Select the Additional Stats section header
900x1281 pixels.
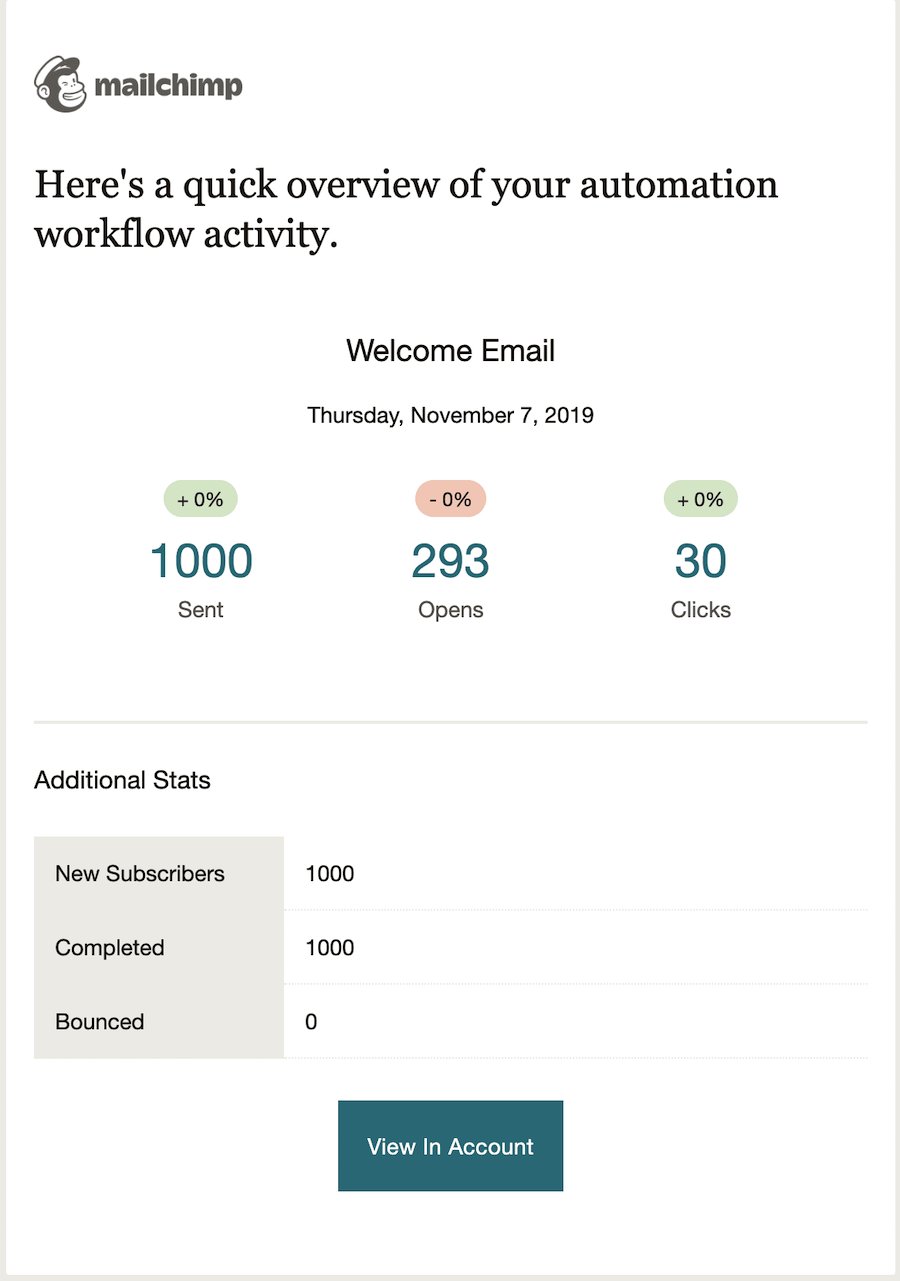(122, 780)
